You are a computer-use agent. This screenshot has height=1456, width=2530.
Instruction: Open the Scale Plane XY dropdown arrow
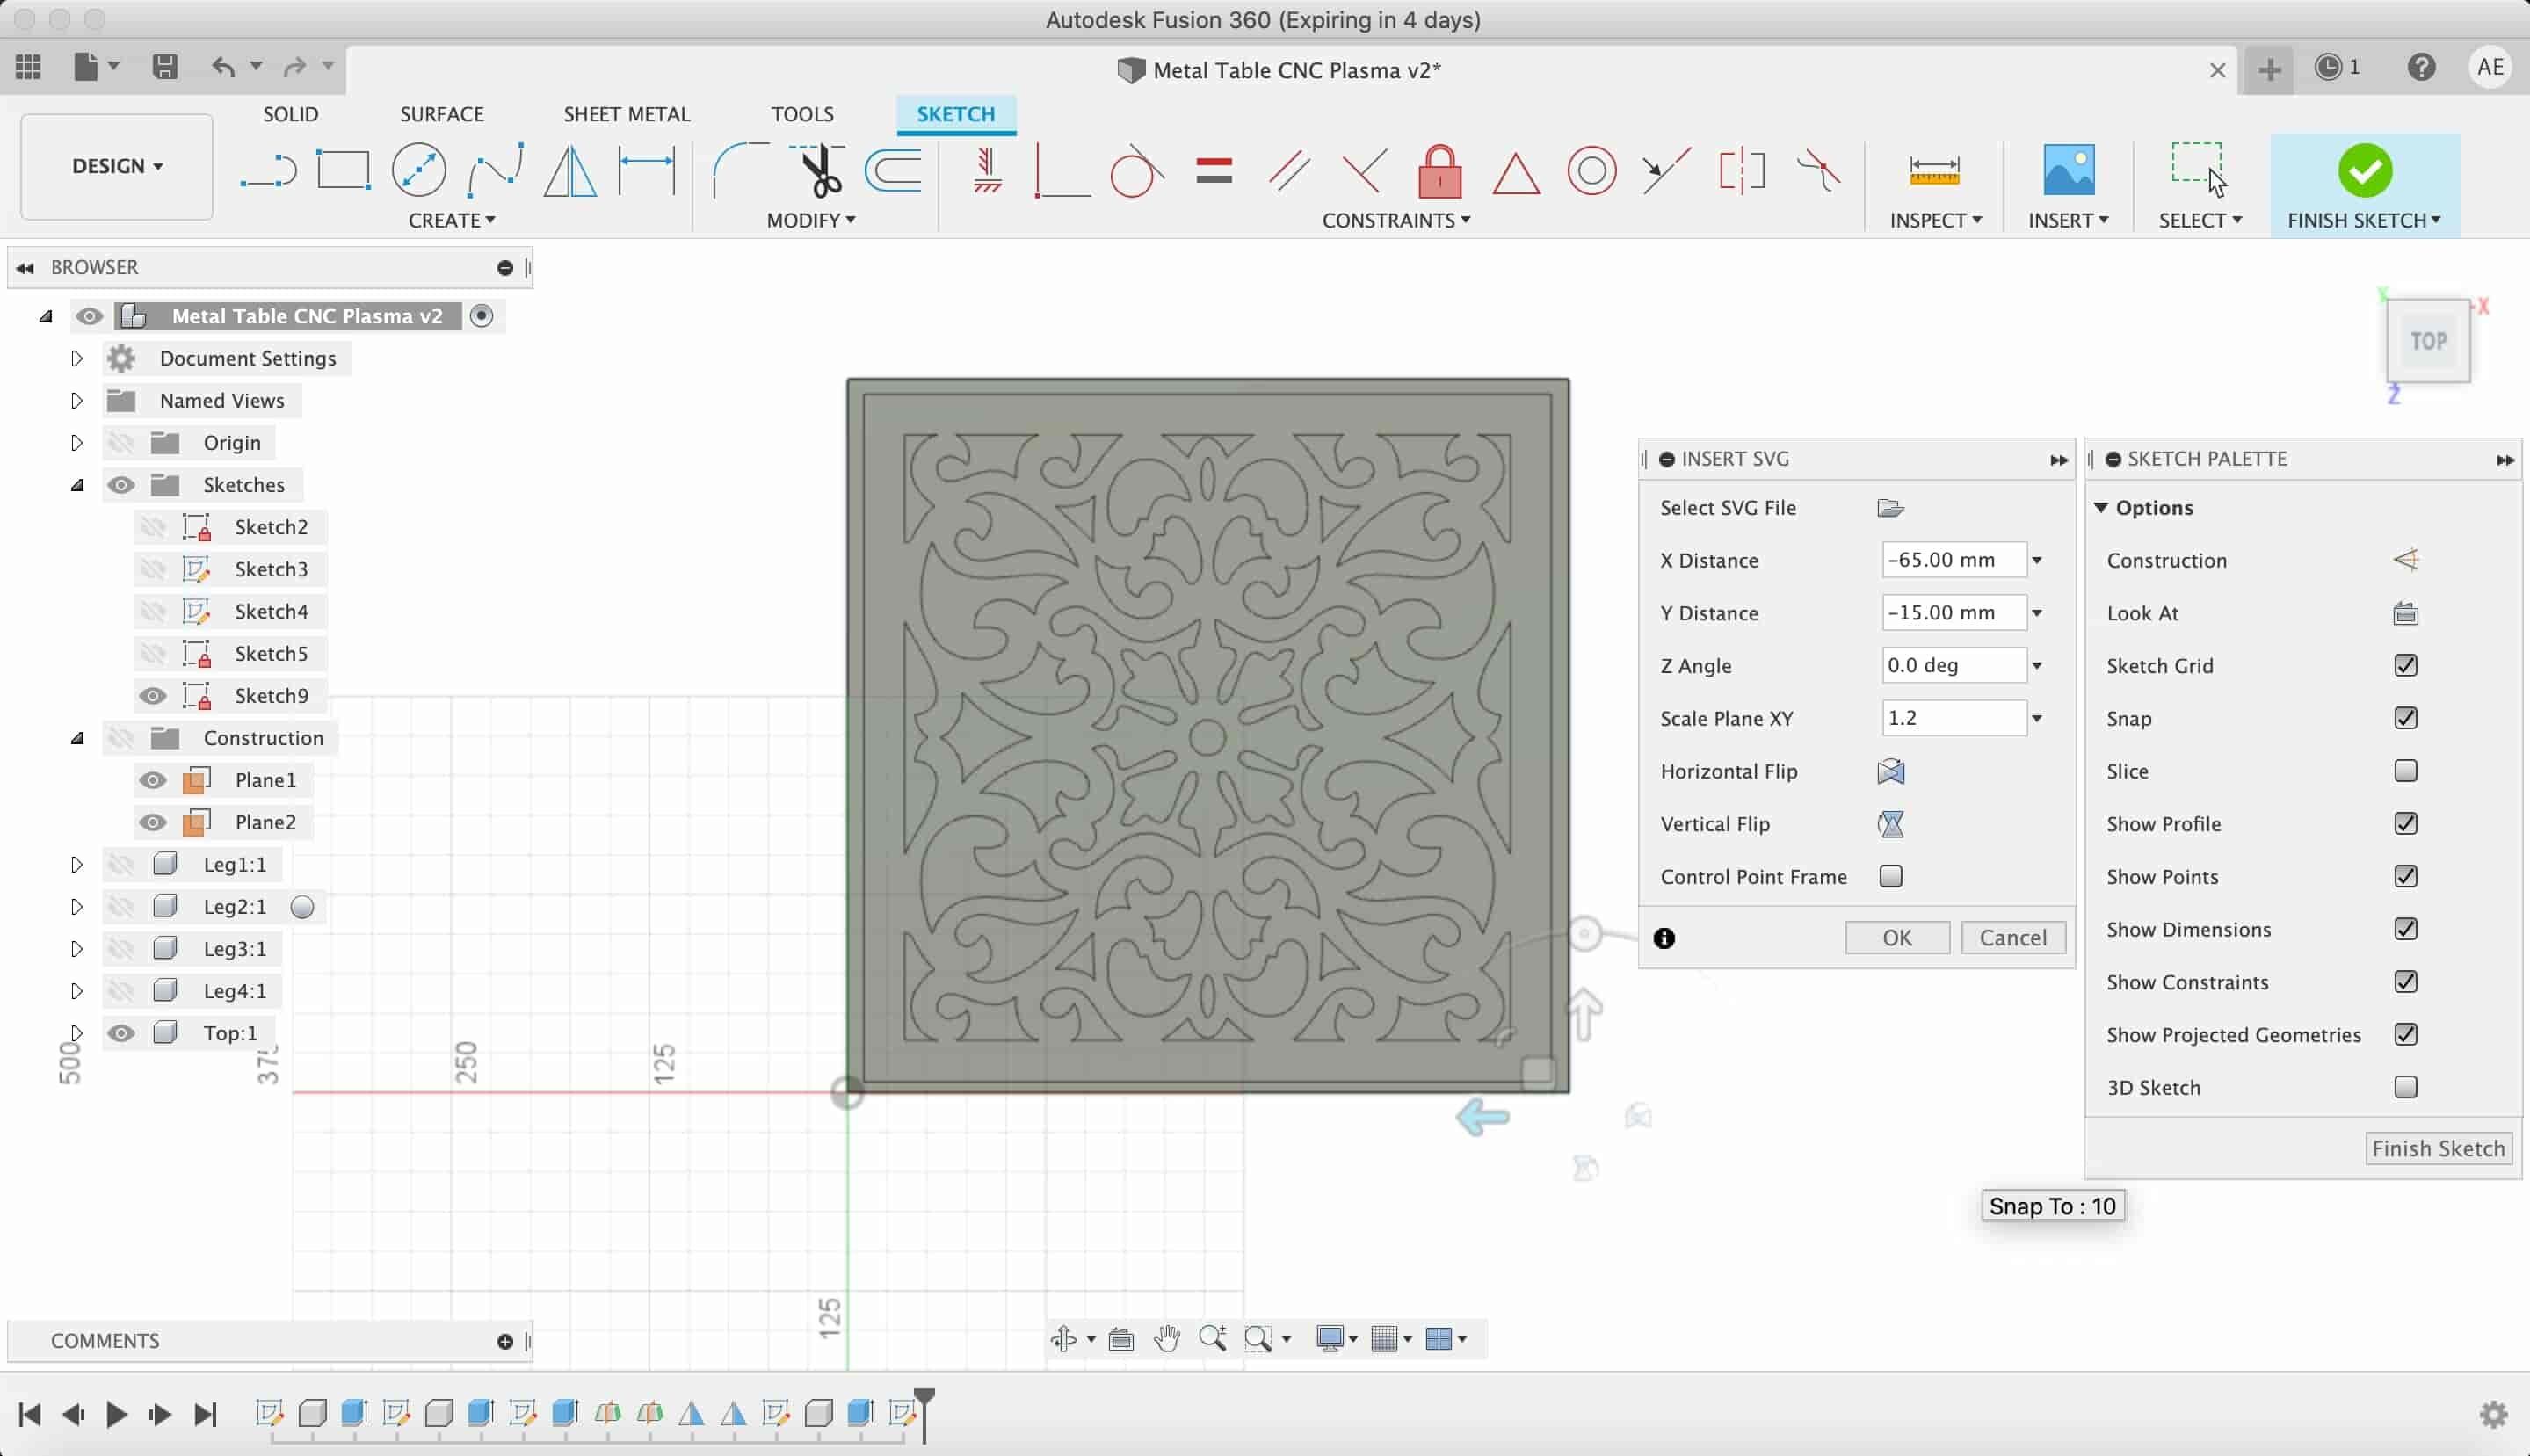(2036, 718)
